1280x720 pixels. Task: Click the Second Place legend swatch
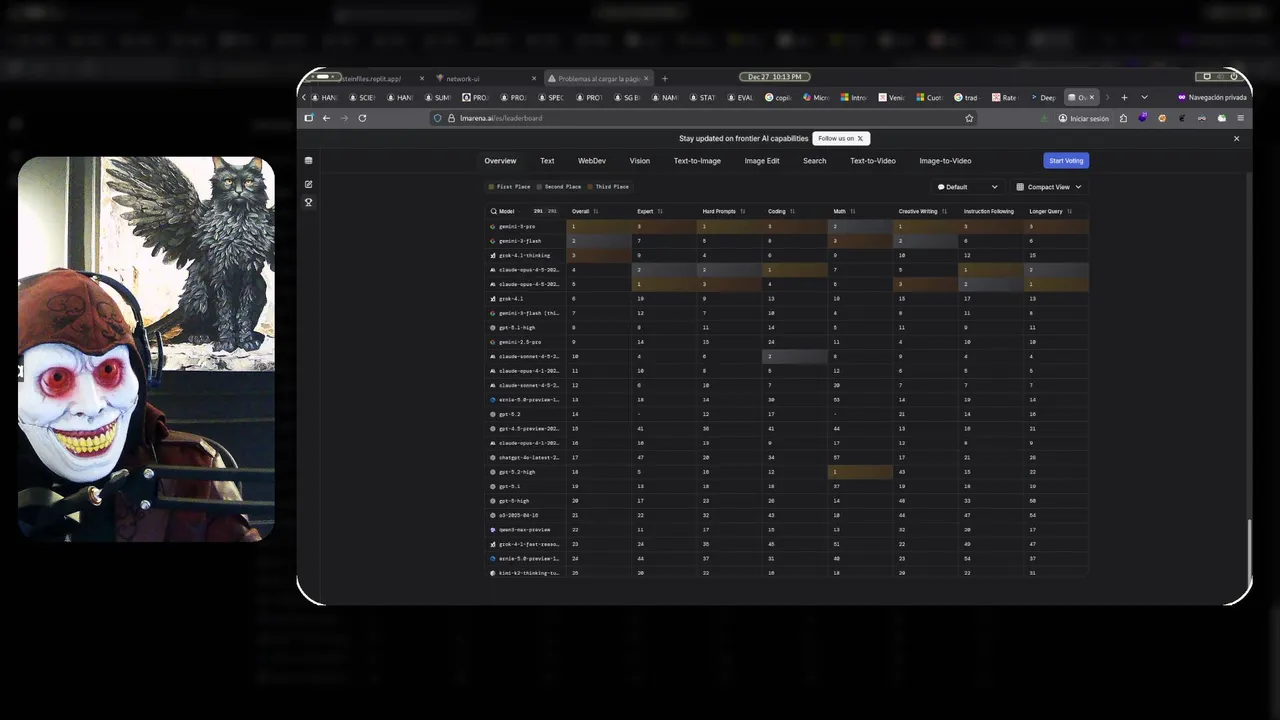[540, 187]
